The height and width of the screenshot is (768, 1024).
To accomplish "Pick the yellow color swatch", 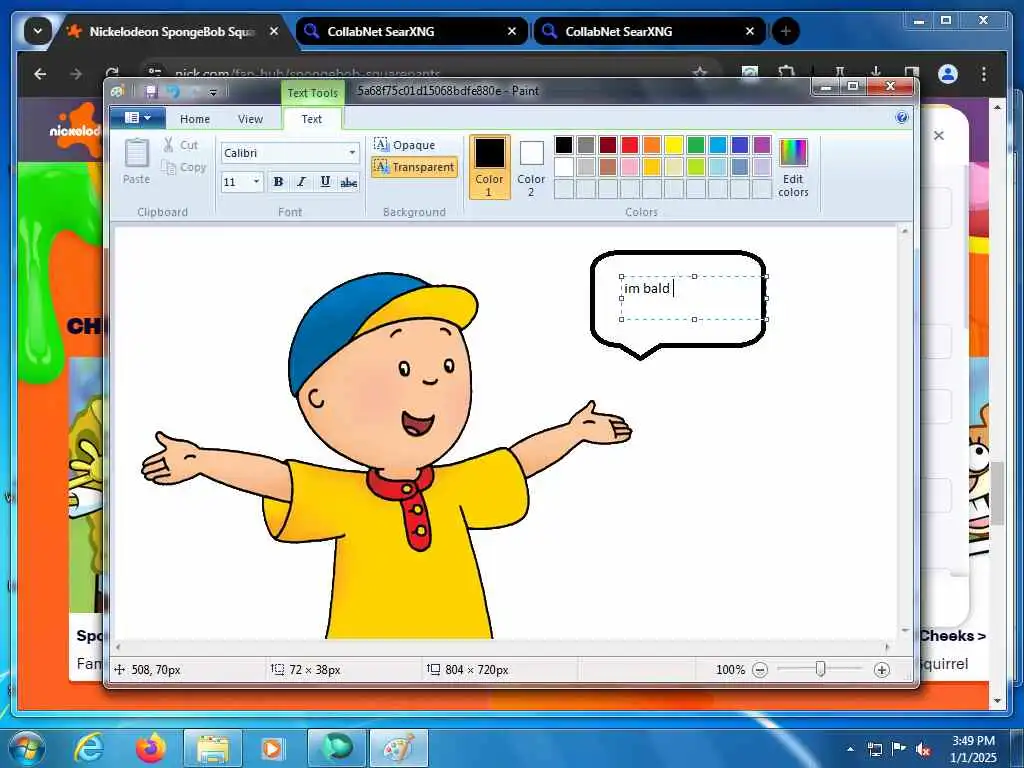I will tap(674, 144).
